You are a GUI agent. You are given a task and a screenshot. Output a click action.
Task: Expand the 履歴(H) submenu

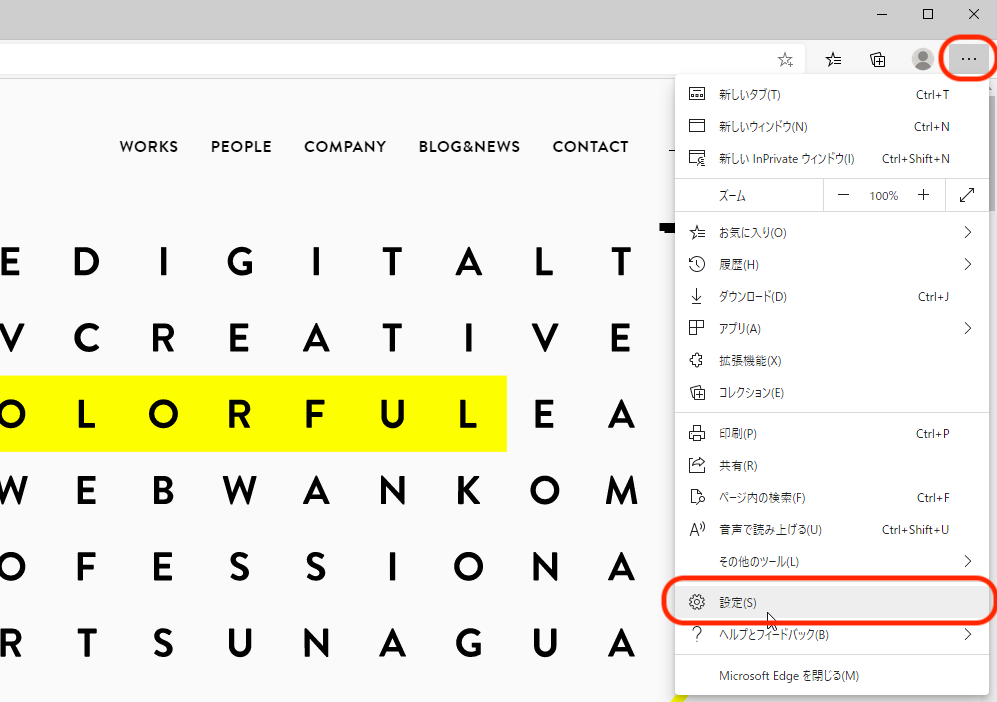click(x=967, y=265)
